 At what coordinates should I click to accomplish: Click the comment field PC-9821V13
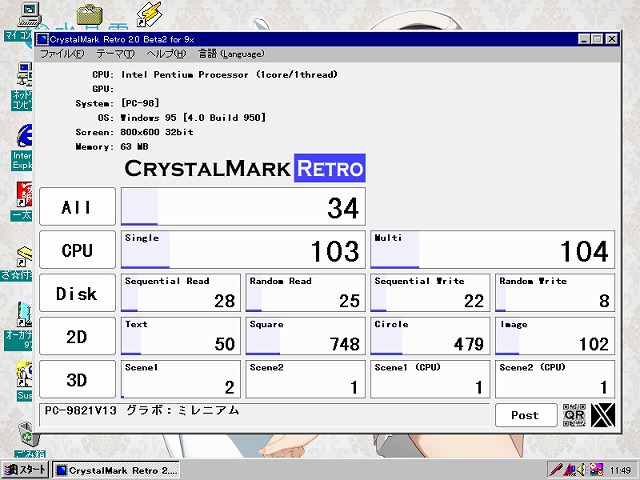[264, 415]
